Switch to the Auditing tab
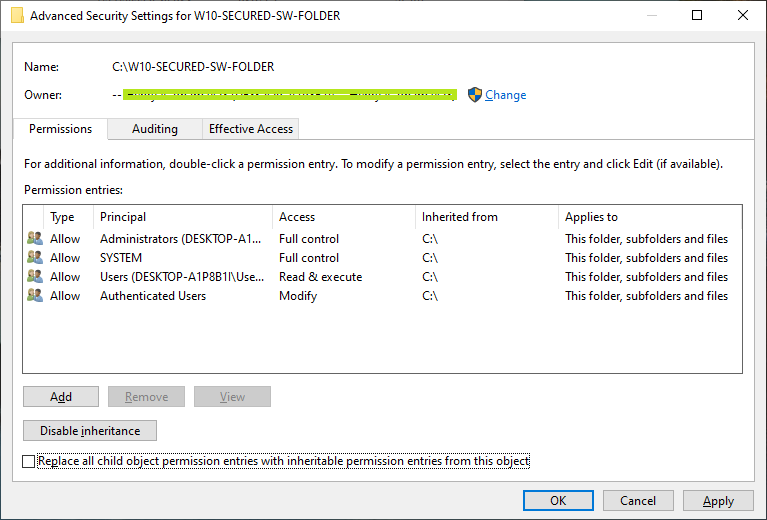The width and height of the screenshot is (767, 520). (155, 129)
